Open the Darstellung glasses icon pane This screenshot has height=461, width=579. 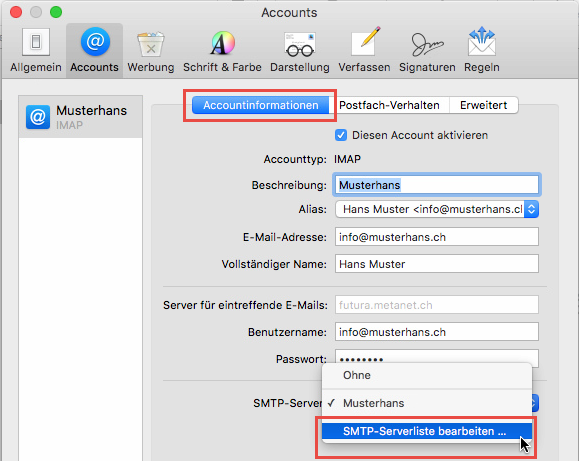point(300,50)
